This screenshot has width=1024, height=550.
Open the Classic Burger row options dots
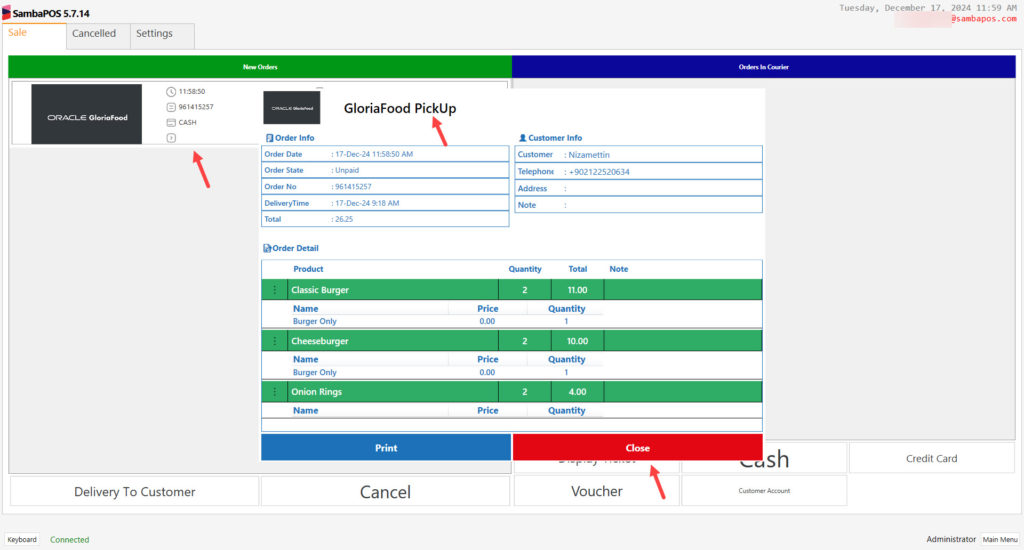point(274,289)
